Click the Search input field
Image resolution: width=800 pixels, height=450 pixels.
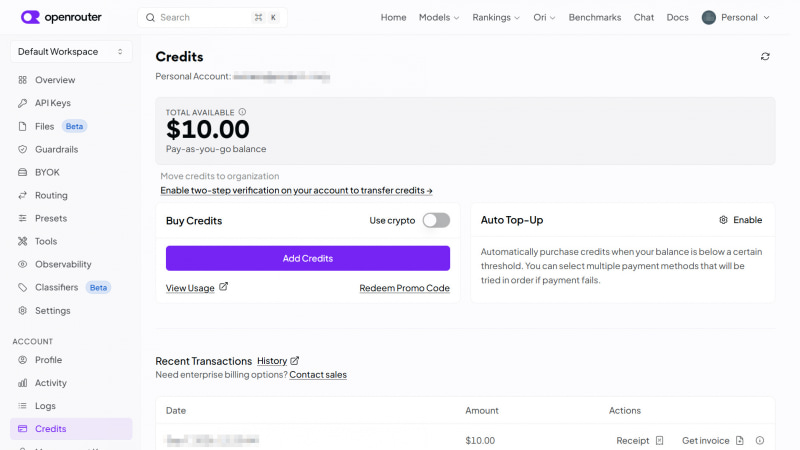click(x=212, y=17)
